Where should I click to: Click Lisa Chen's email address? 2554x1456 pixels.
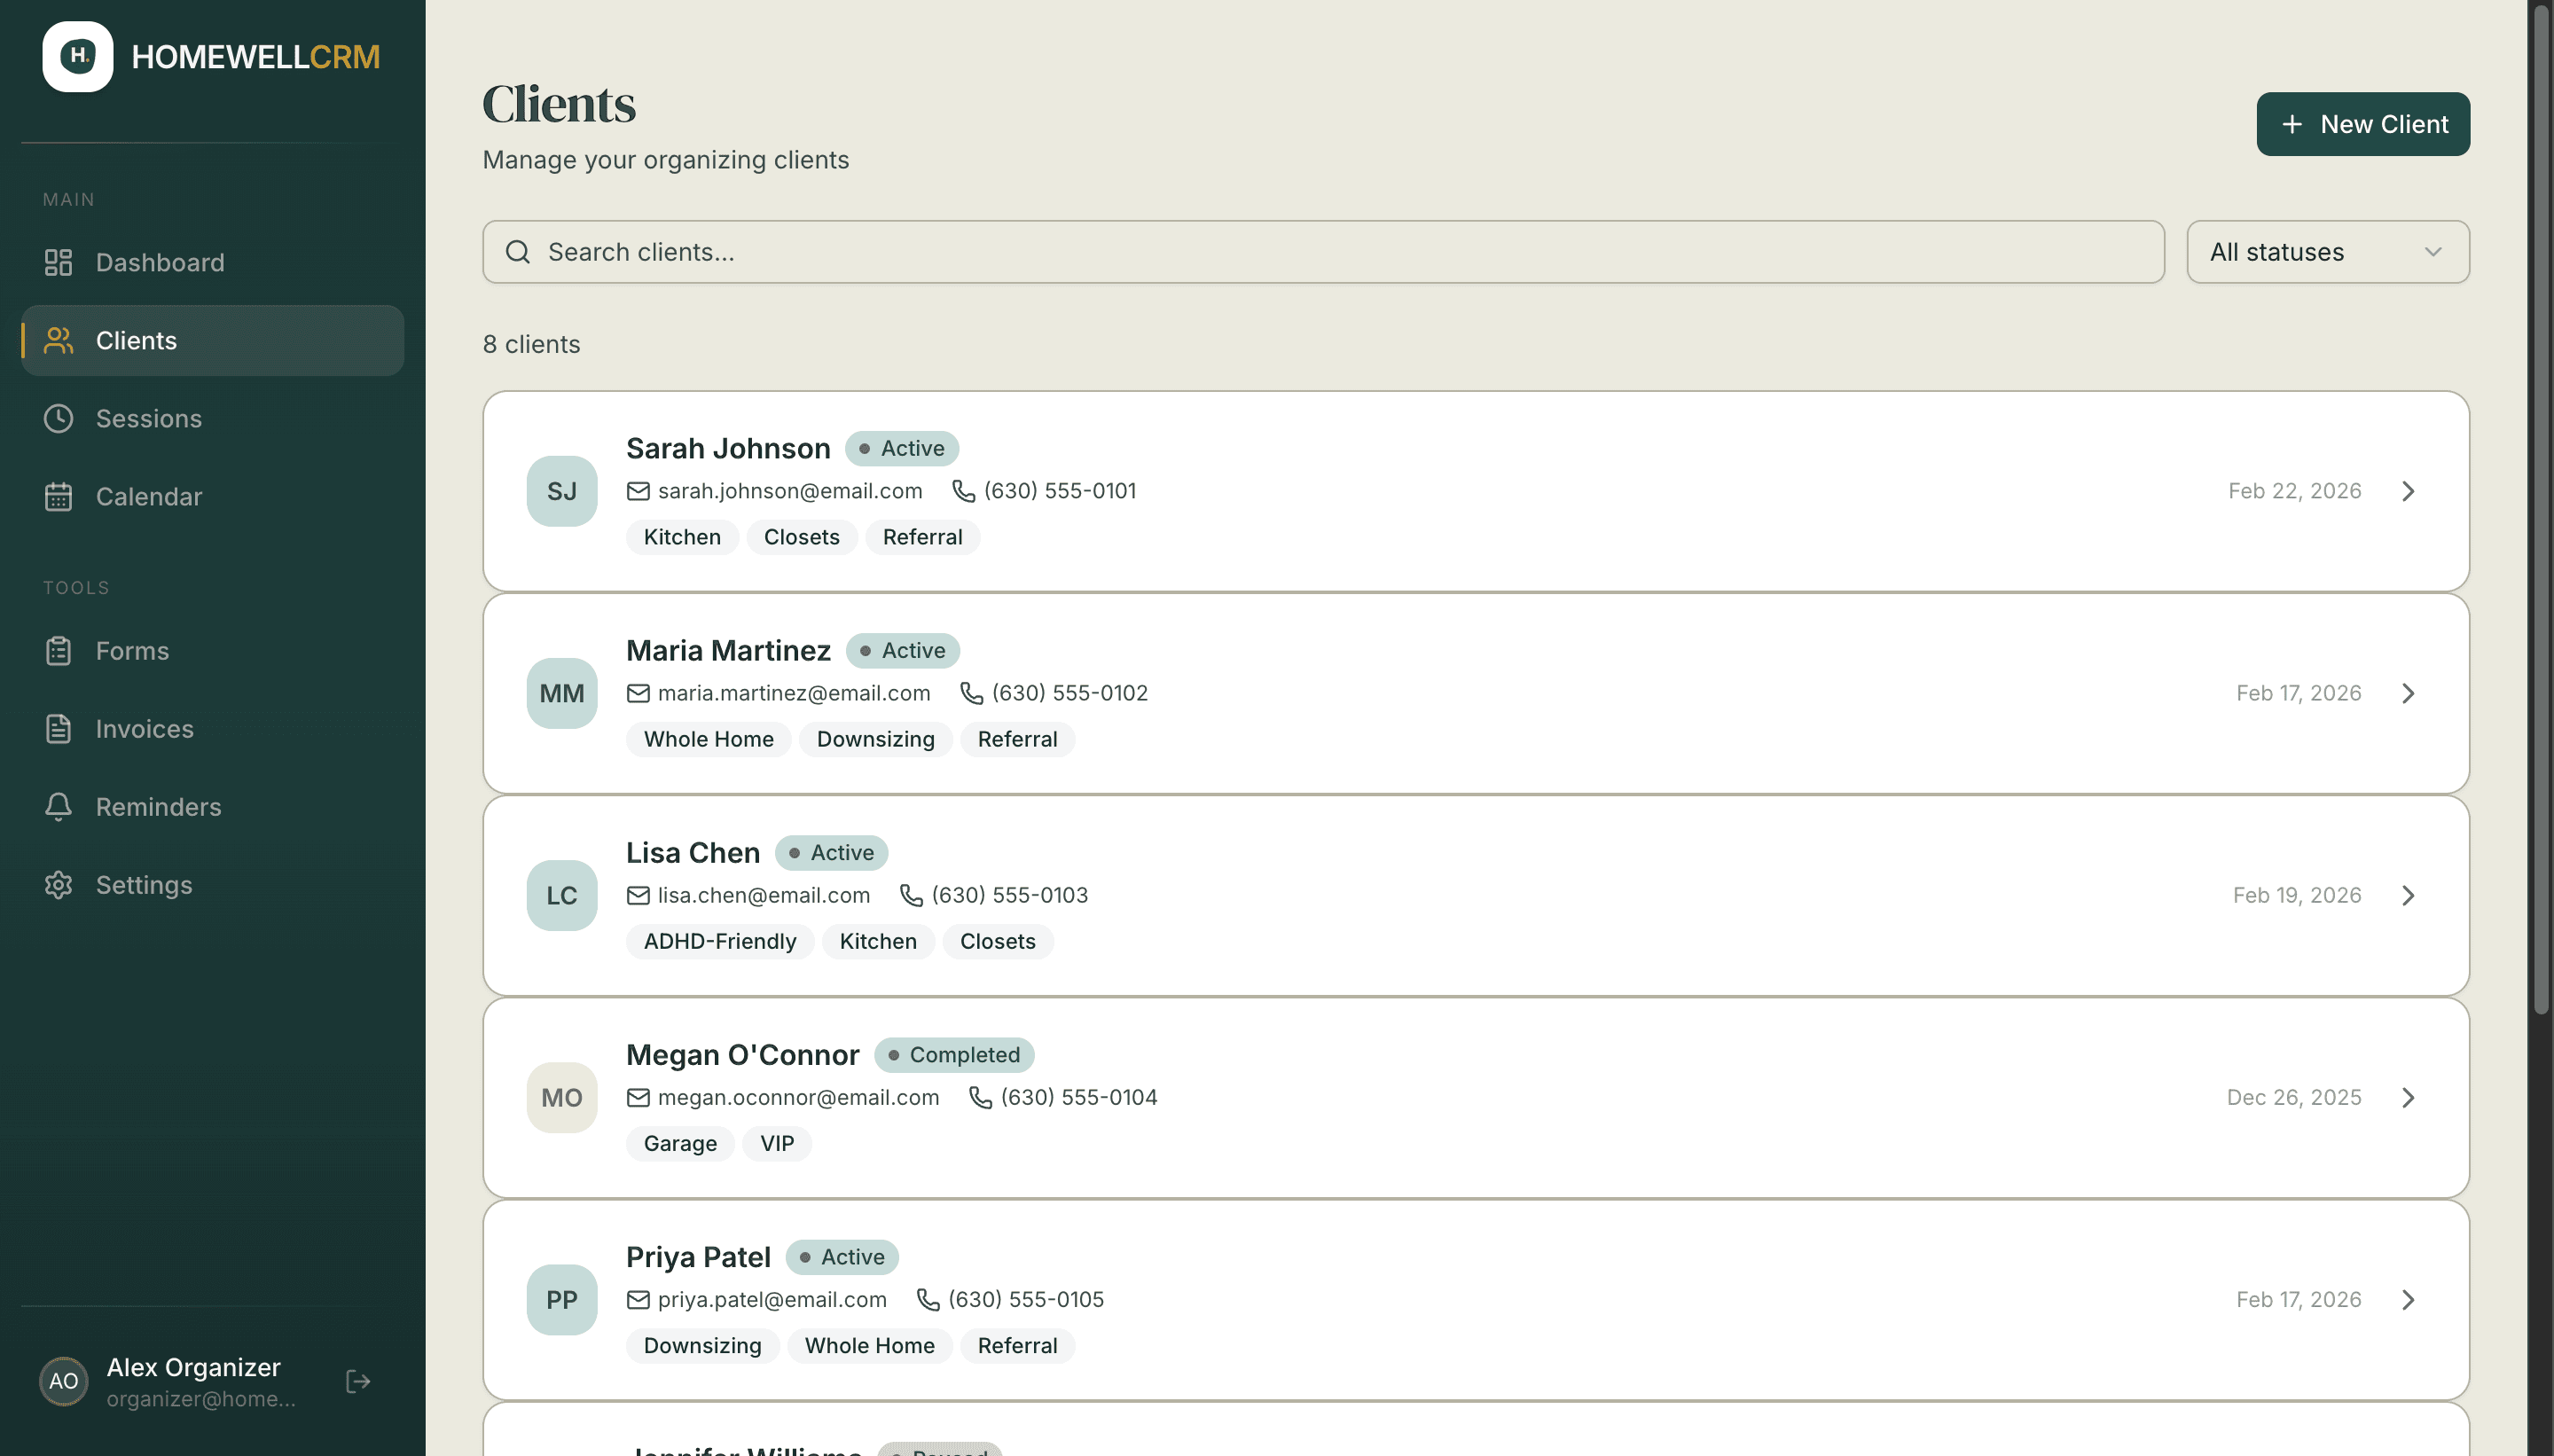(x=763, y=894)
